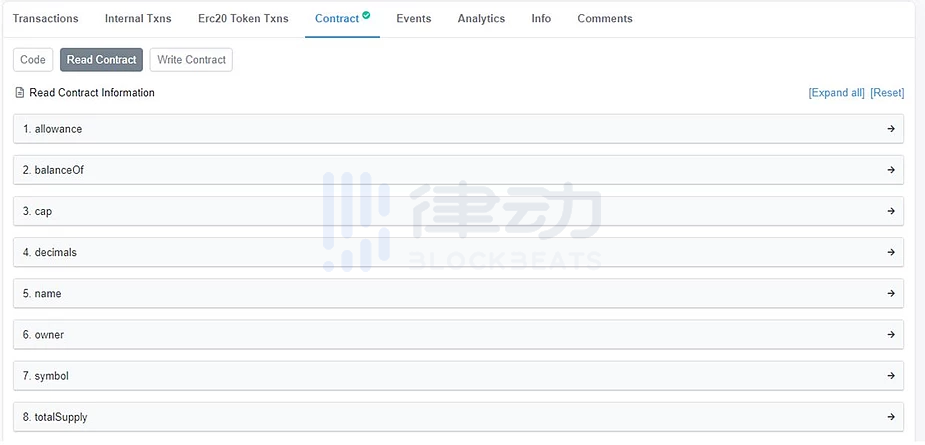Go to the Events tab
This screenshot has height=445, width=925.
(414, 19)
